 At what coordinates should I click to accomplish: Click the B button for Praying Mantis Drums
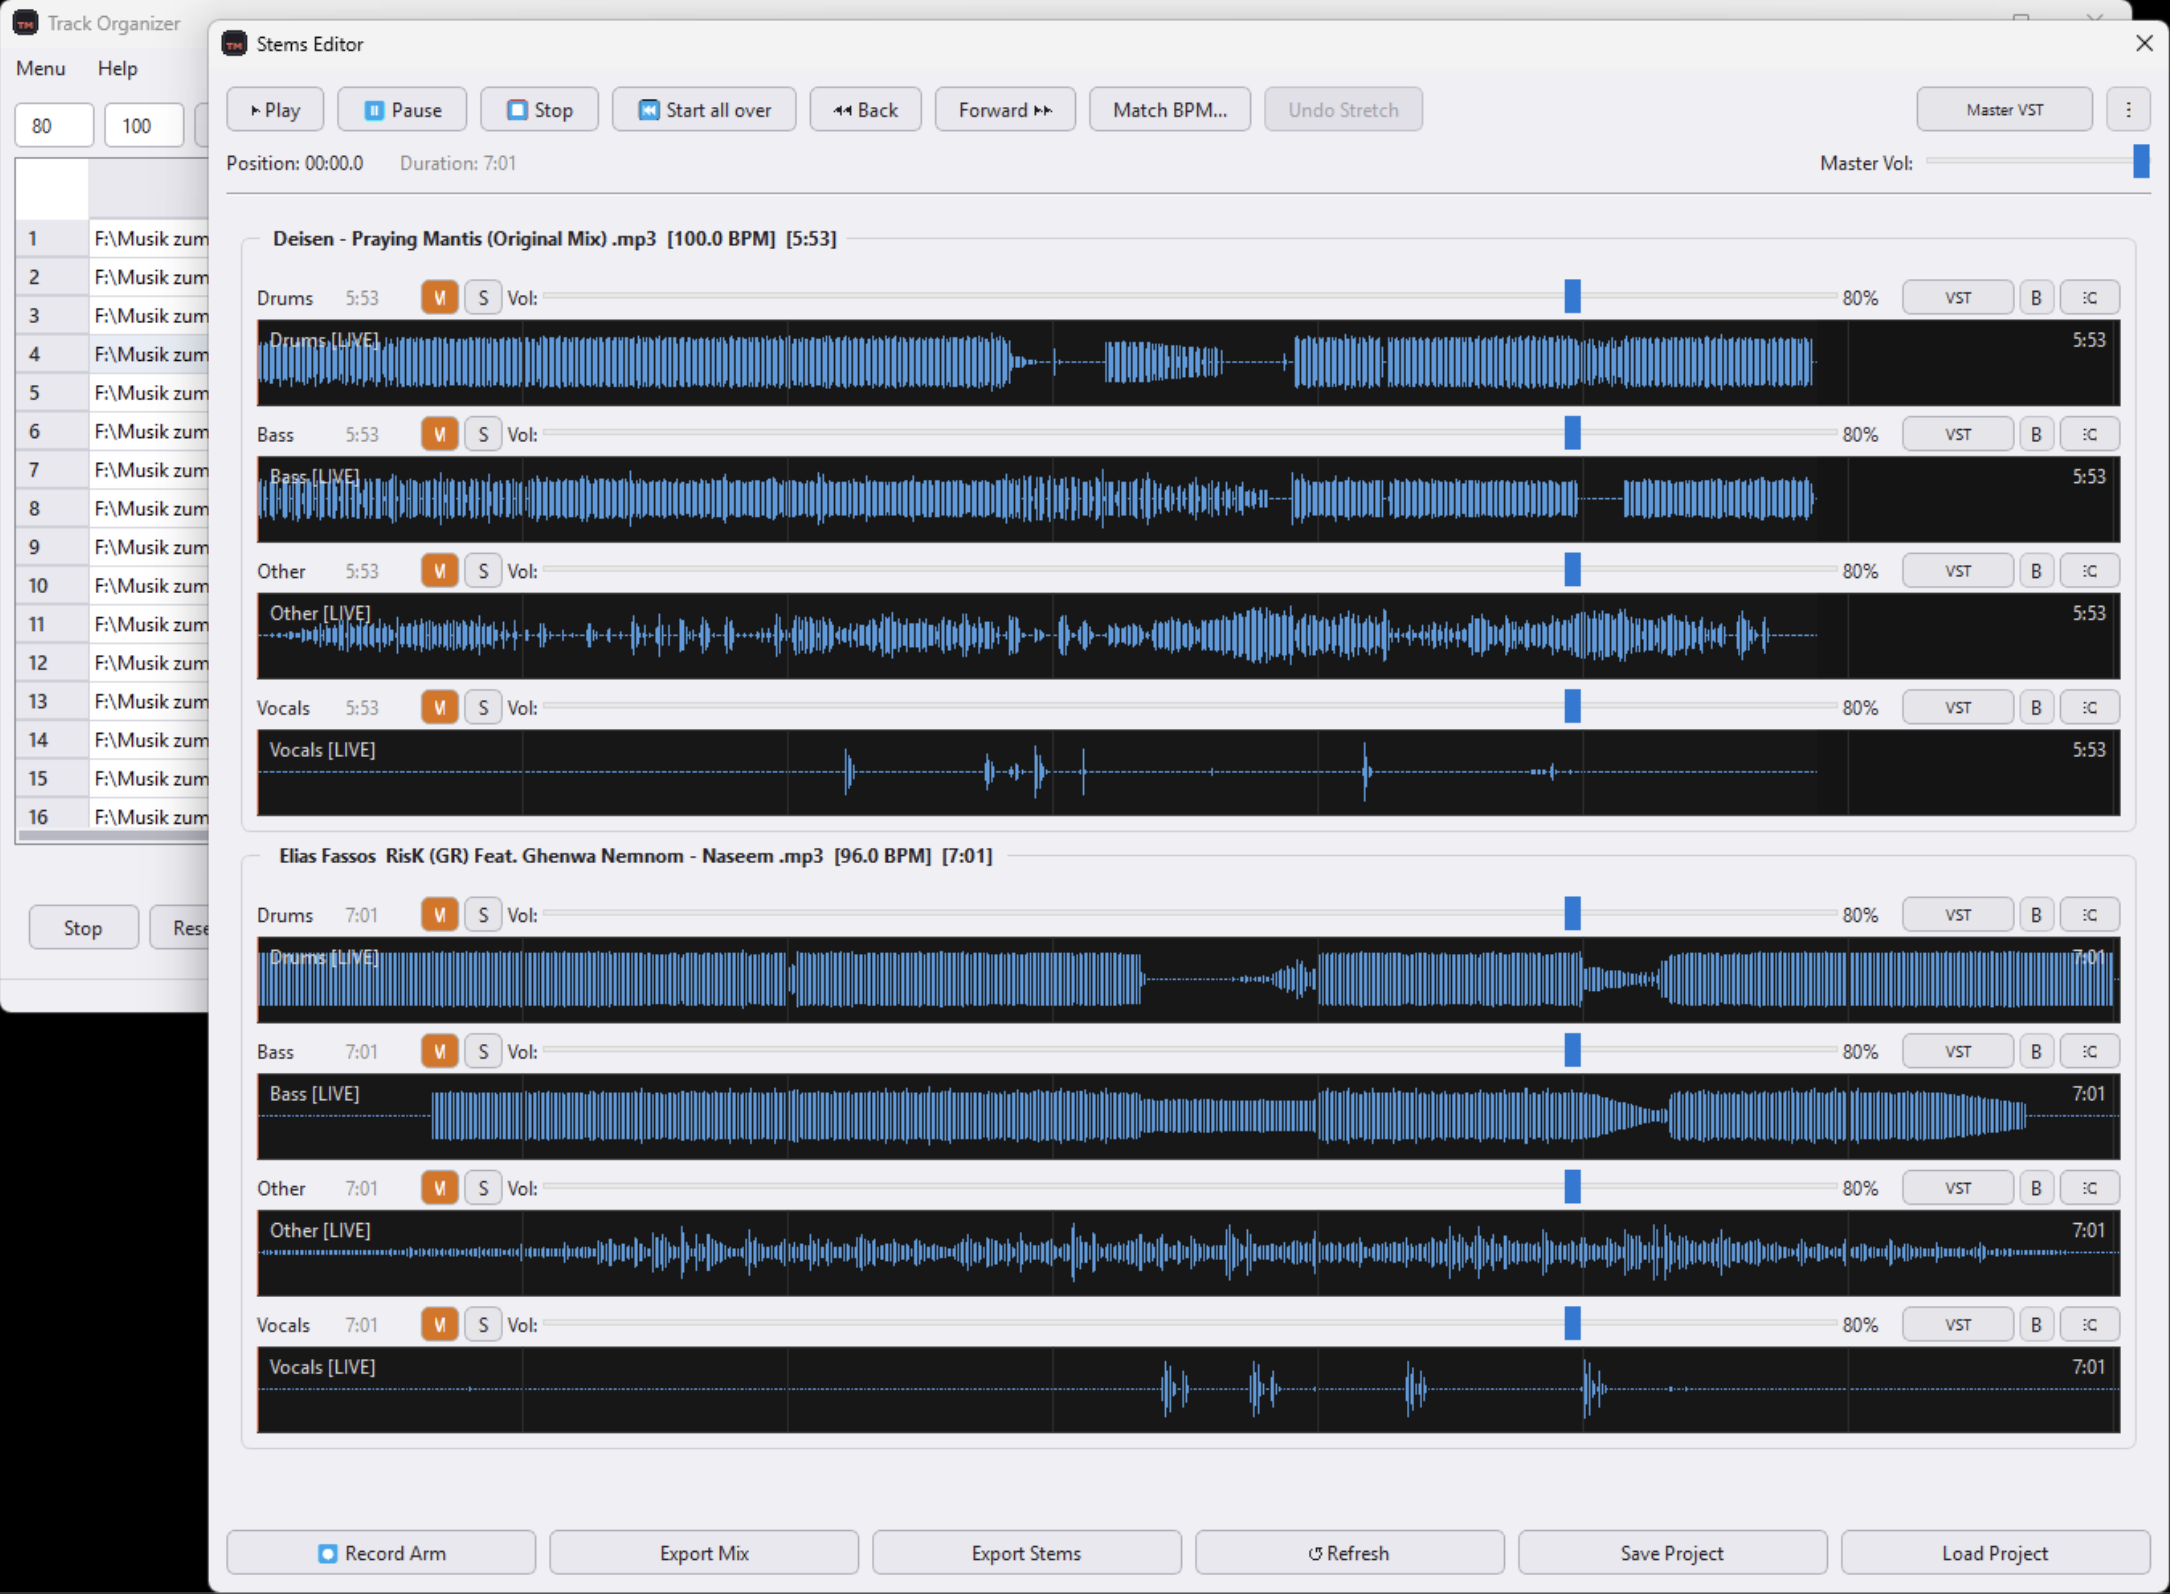click(2036, 298)
